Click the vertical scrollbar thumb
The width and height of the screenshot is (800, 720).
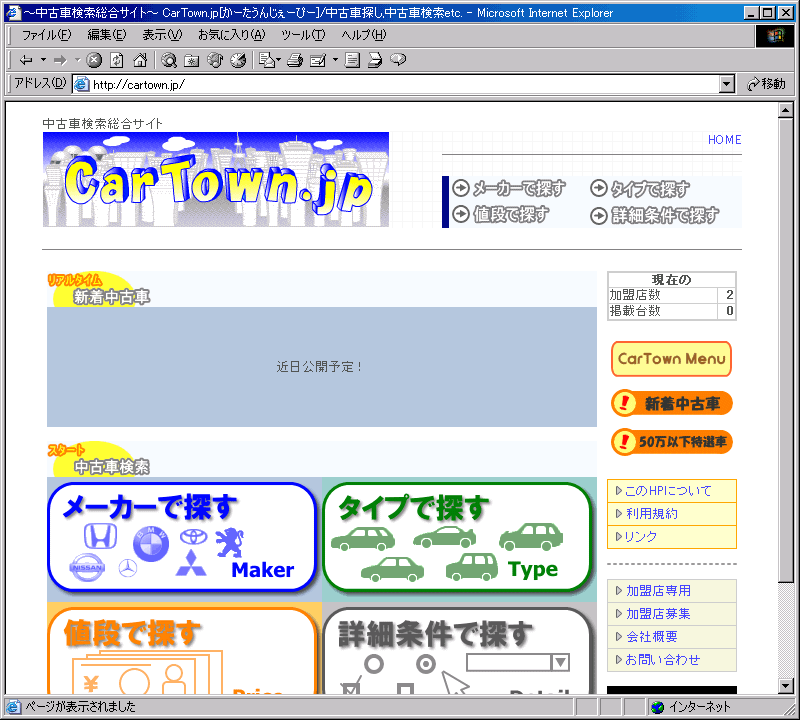point(786,350)
